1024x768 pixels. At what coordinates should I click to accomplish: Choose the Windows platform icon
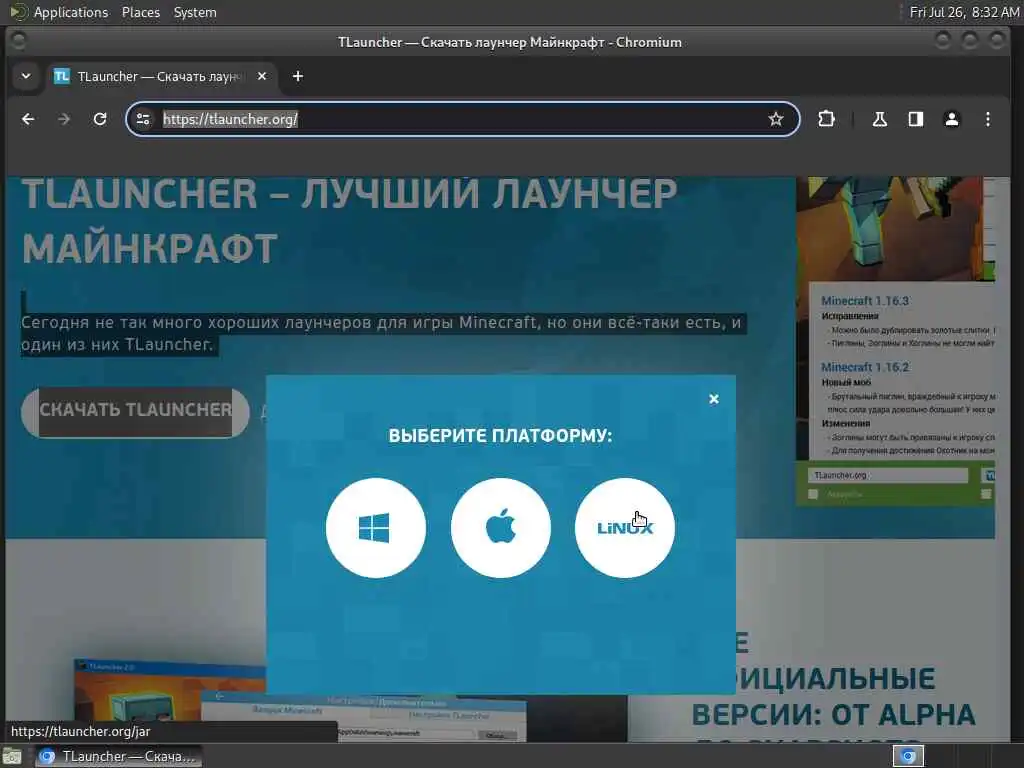376,528
